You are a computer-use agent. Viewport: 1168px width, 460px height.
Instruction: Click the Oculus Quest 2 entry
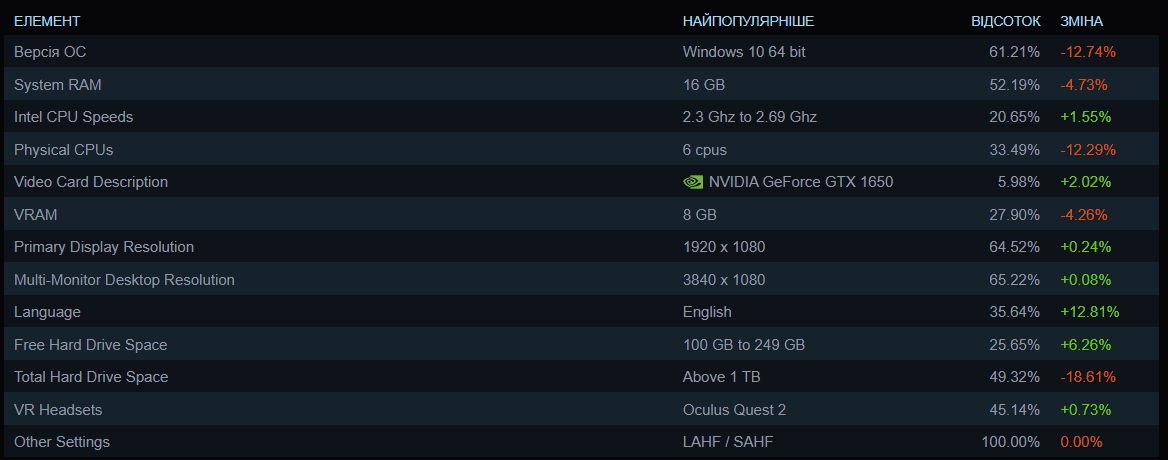(734, 409)
